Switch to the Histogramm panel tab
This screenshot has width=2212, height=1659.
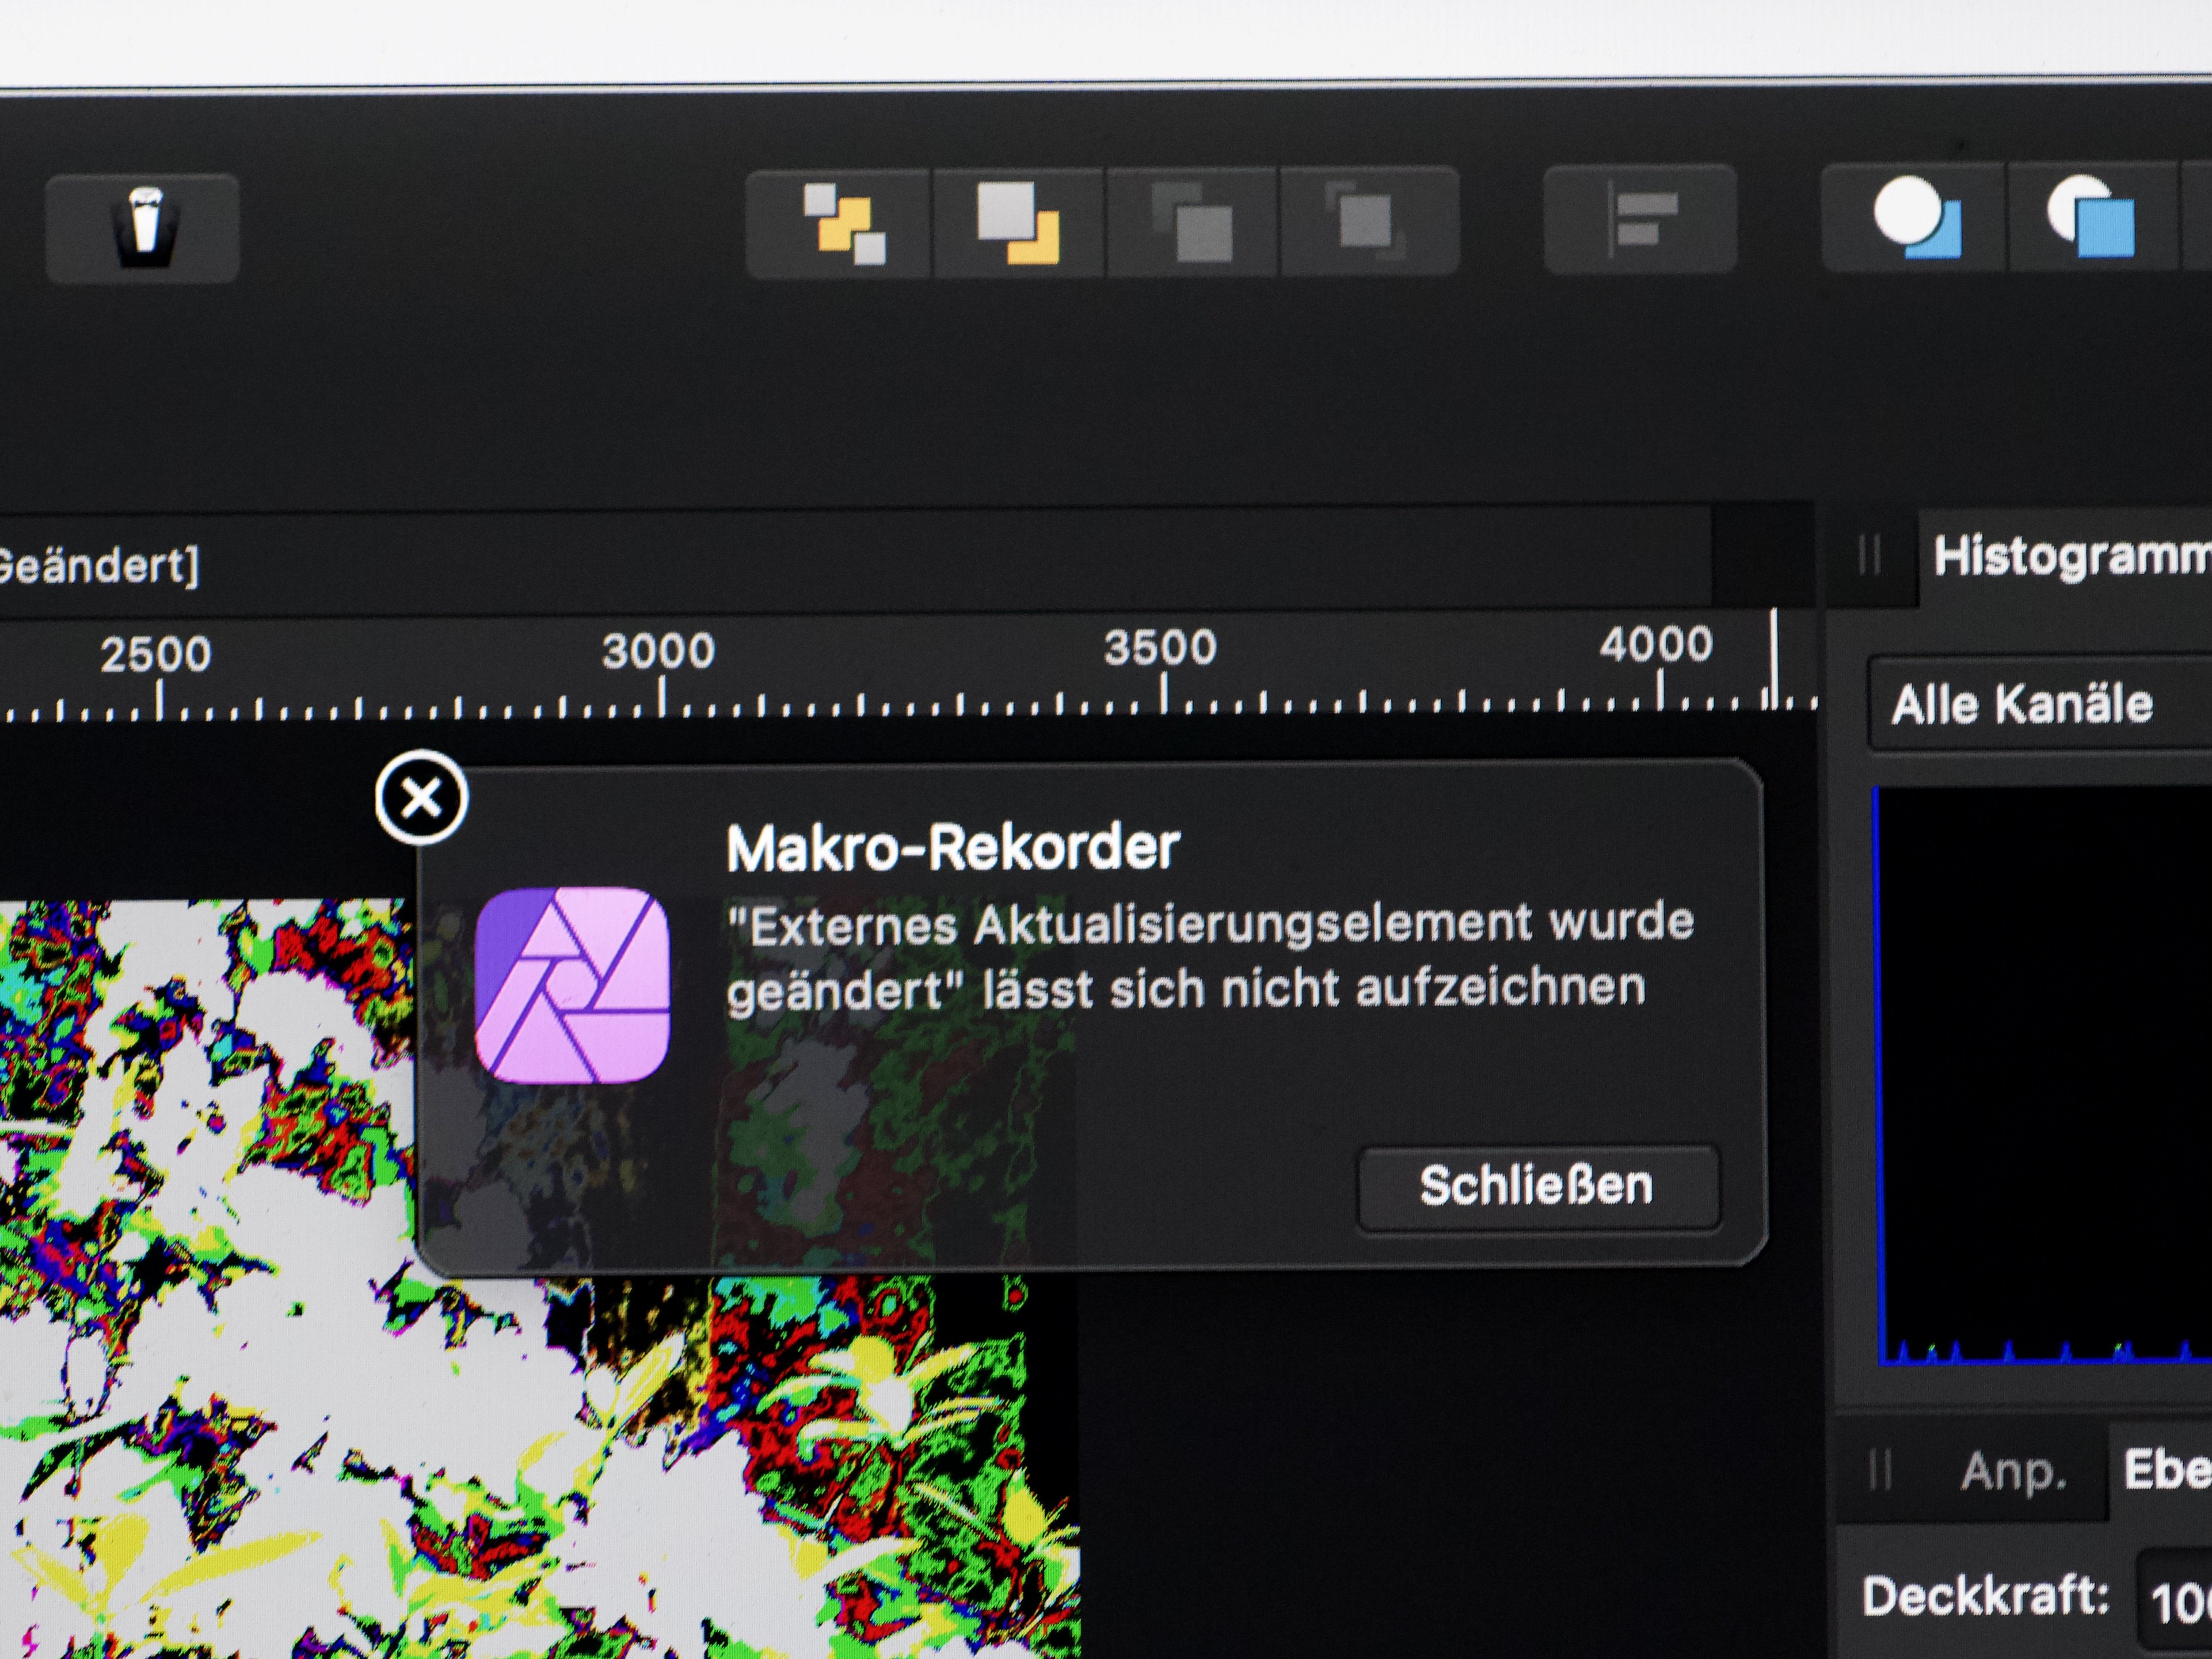(x=2070, y=557)
